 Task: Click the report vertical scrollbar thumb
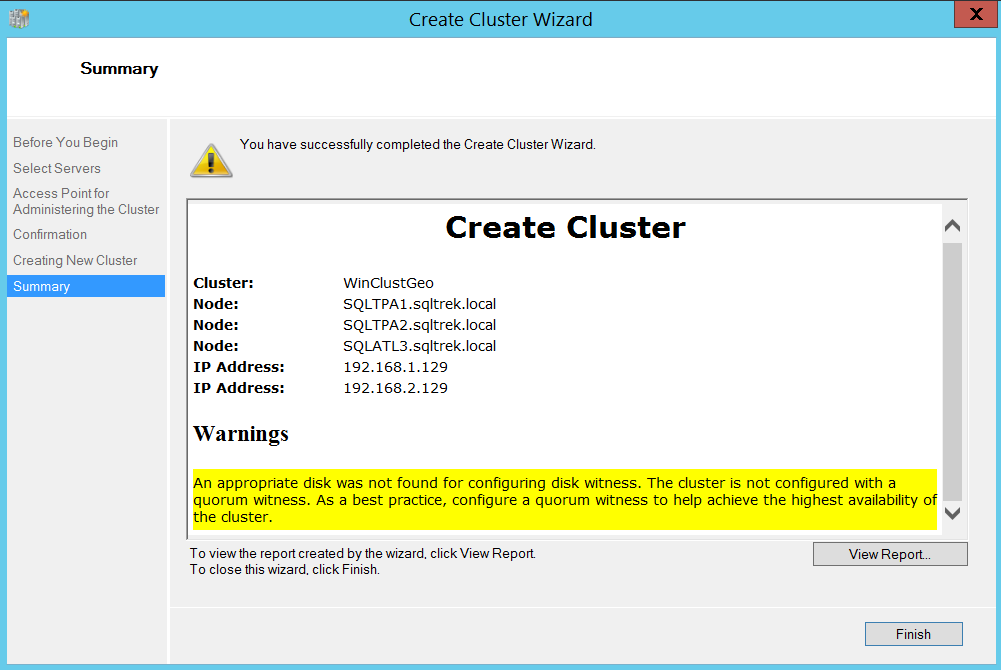point(952,371)
